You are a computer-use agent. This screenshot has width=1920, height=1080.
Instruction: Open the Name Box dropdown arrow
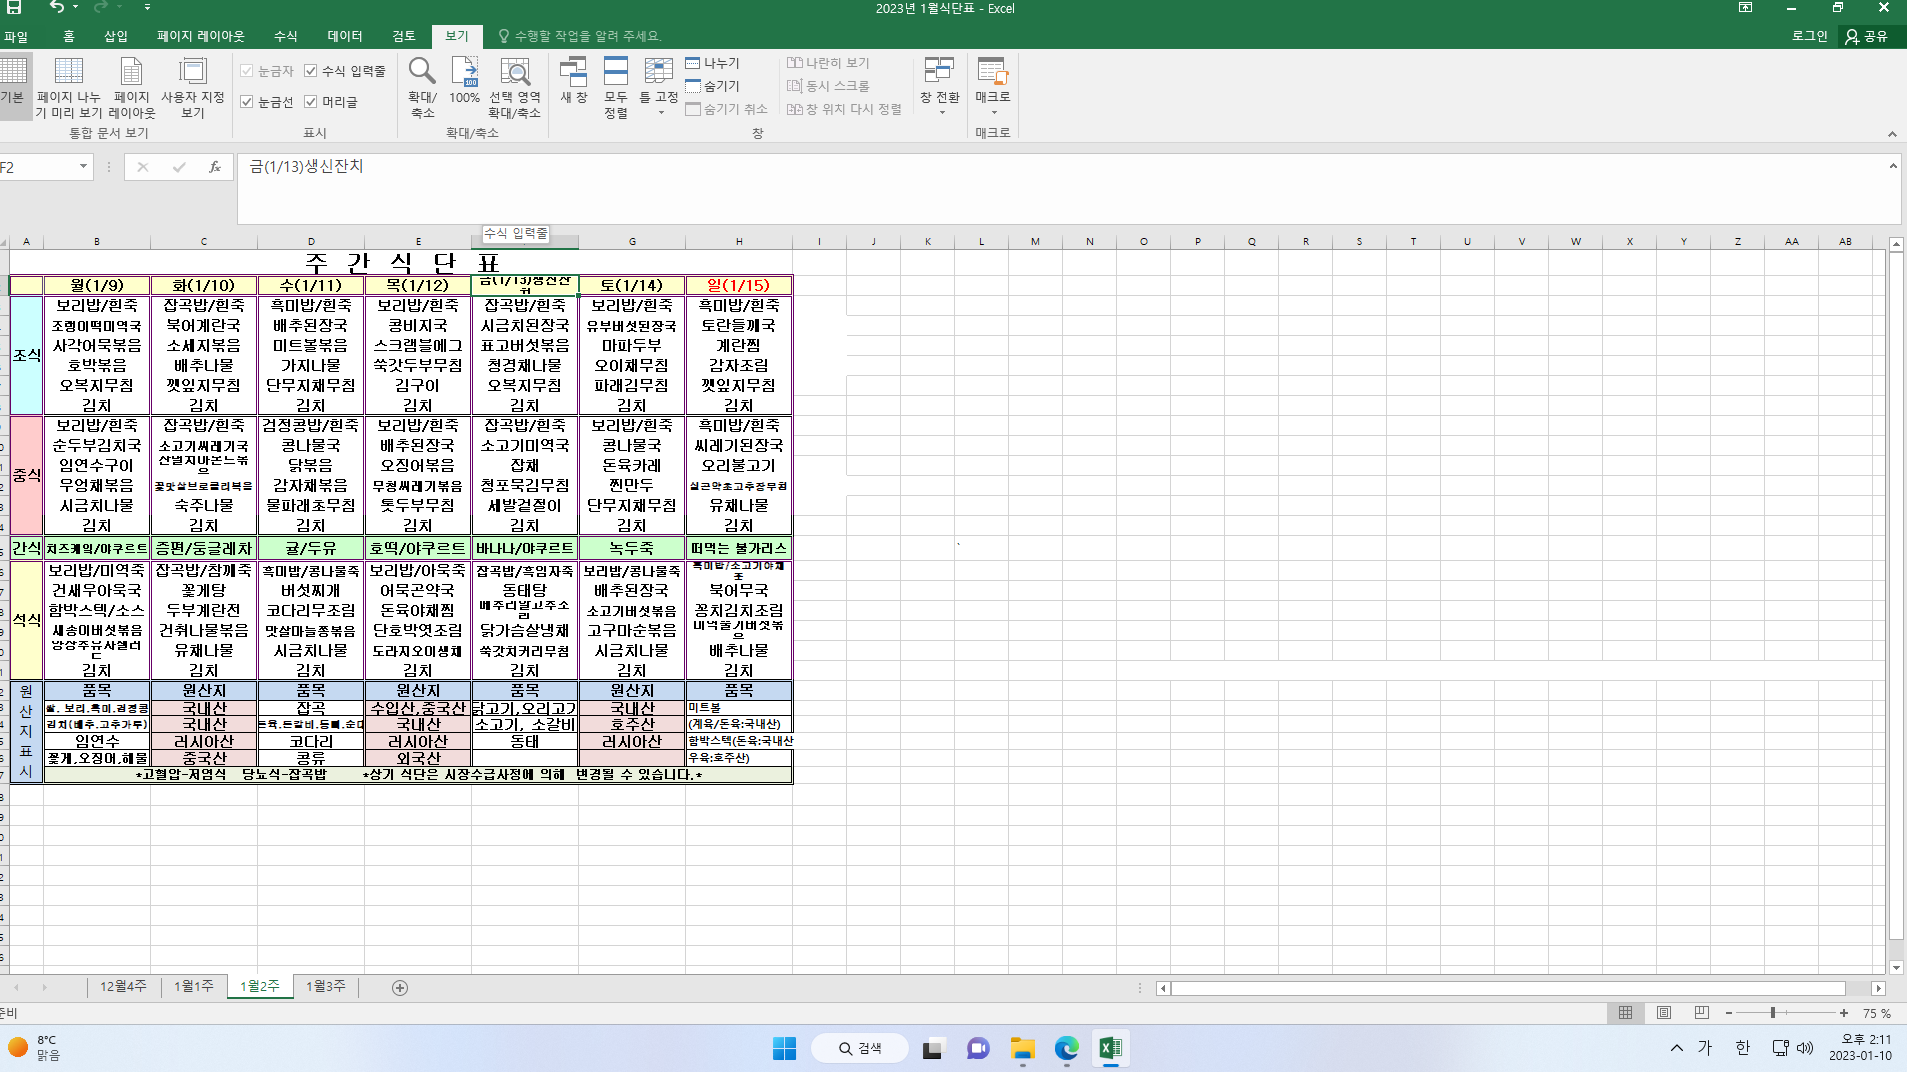coord(83,167)
